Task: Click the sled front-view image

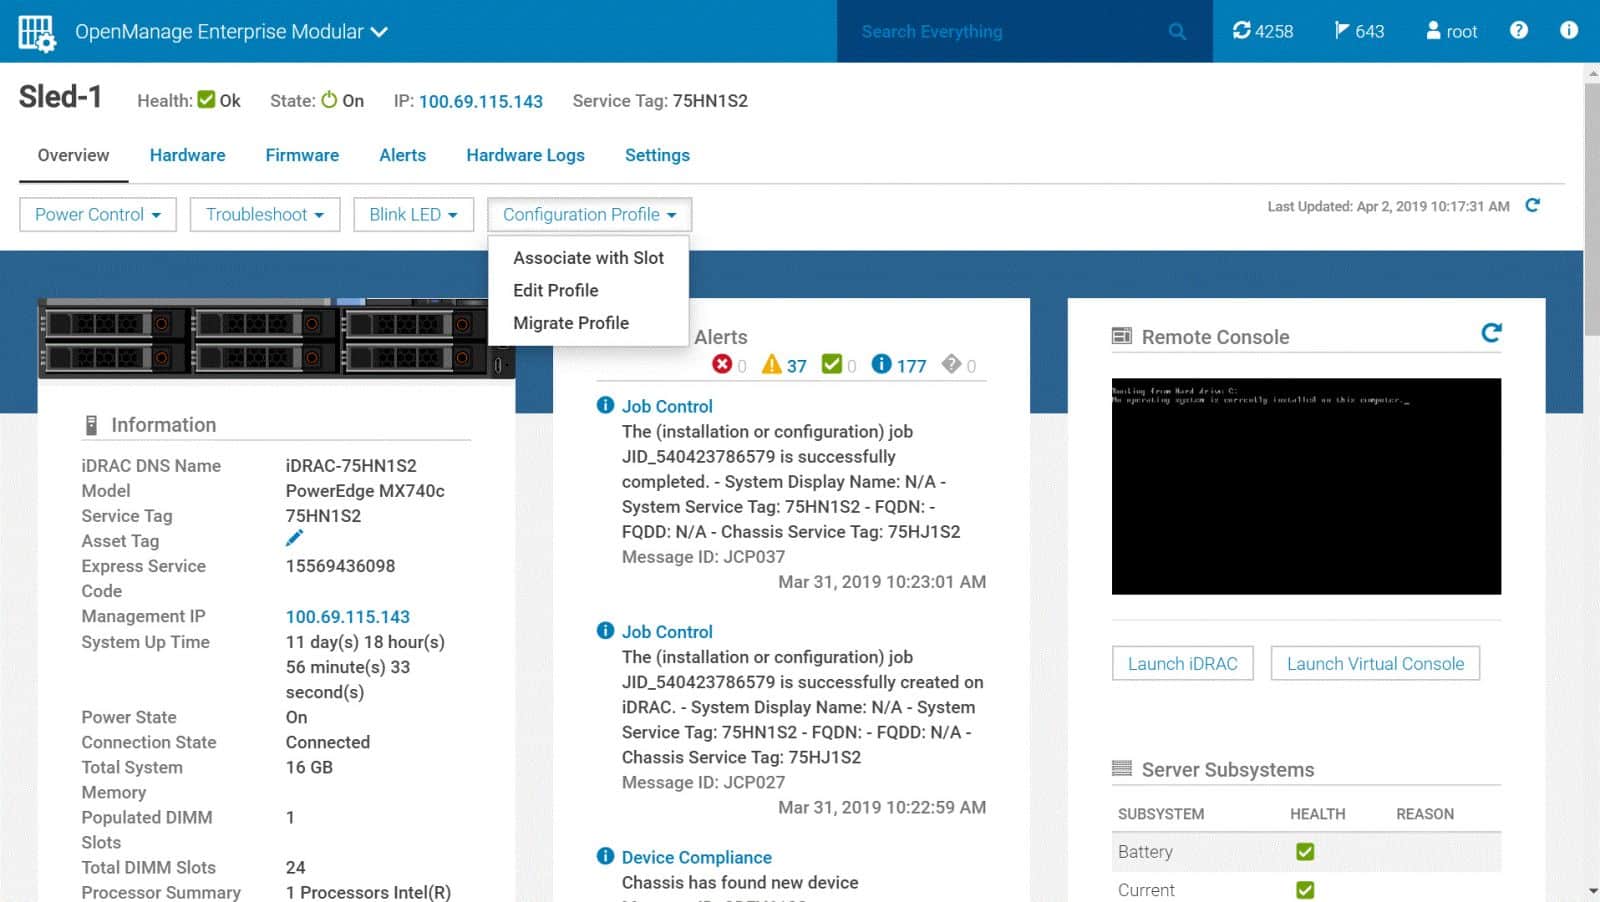Action: 276,339
